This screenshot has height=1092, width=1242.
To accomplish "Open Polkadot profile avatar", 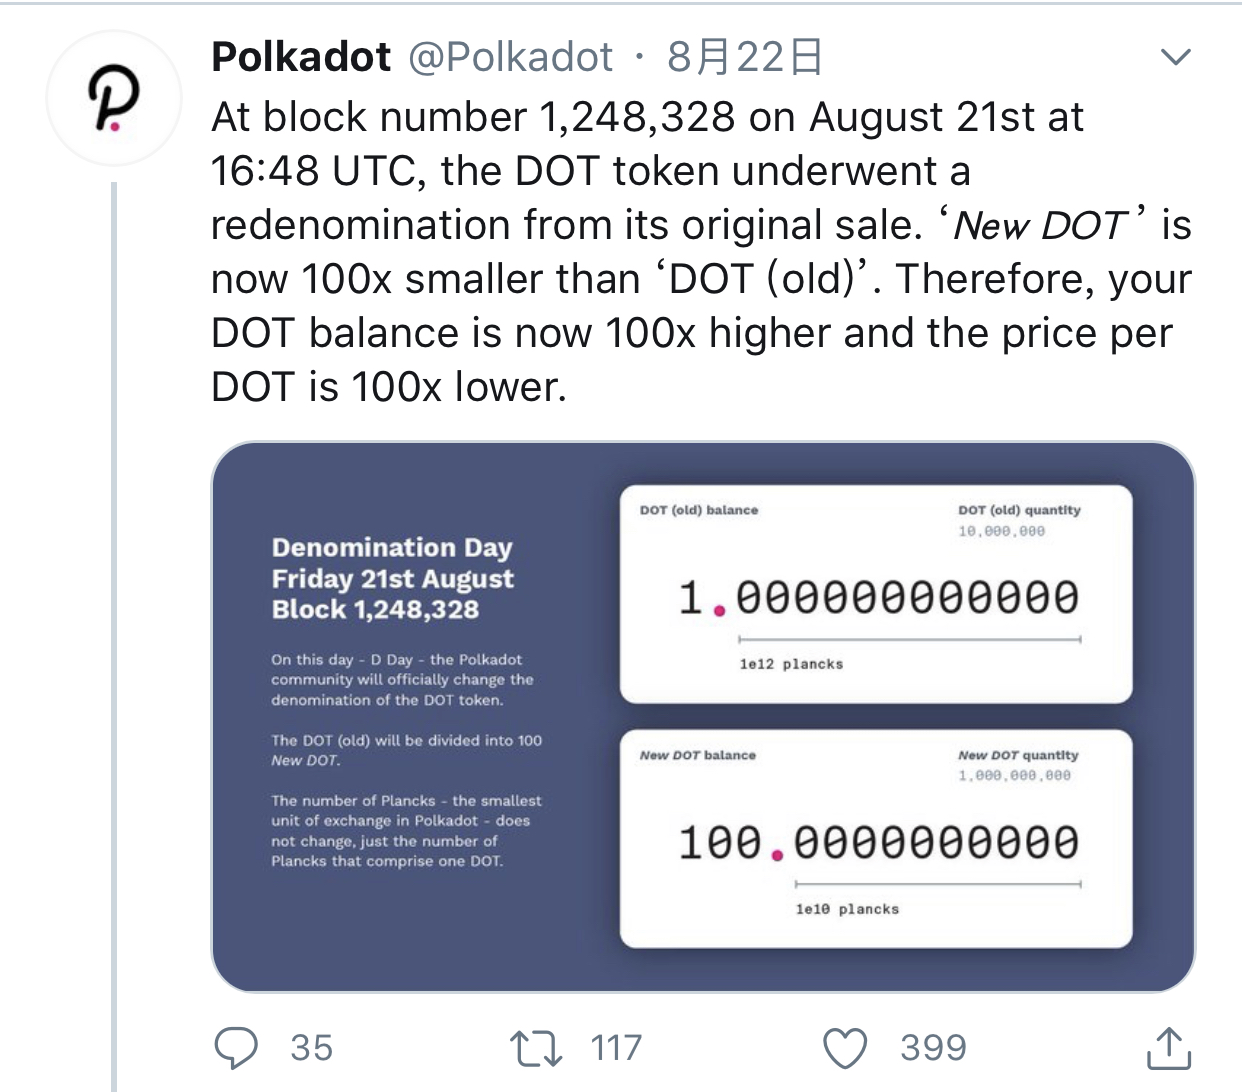I will [x=113, y=98].
